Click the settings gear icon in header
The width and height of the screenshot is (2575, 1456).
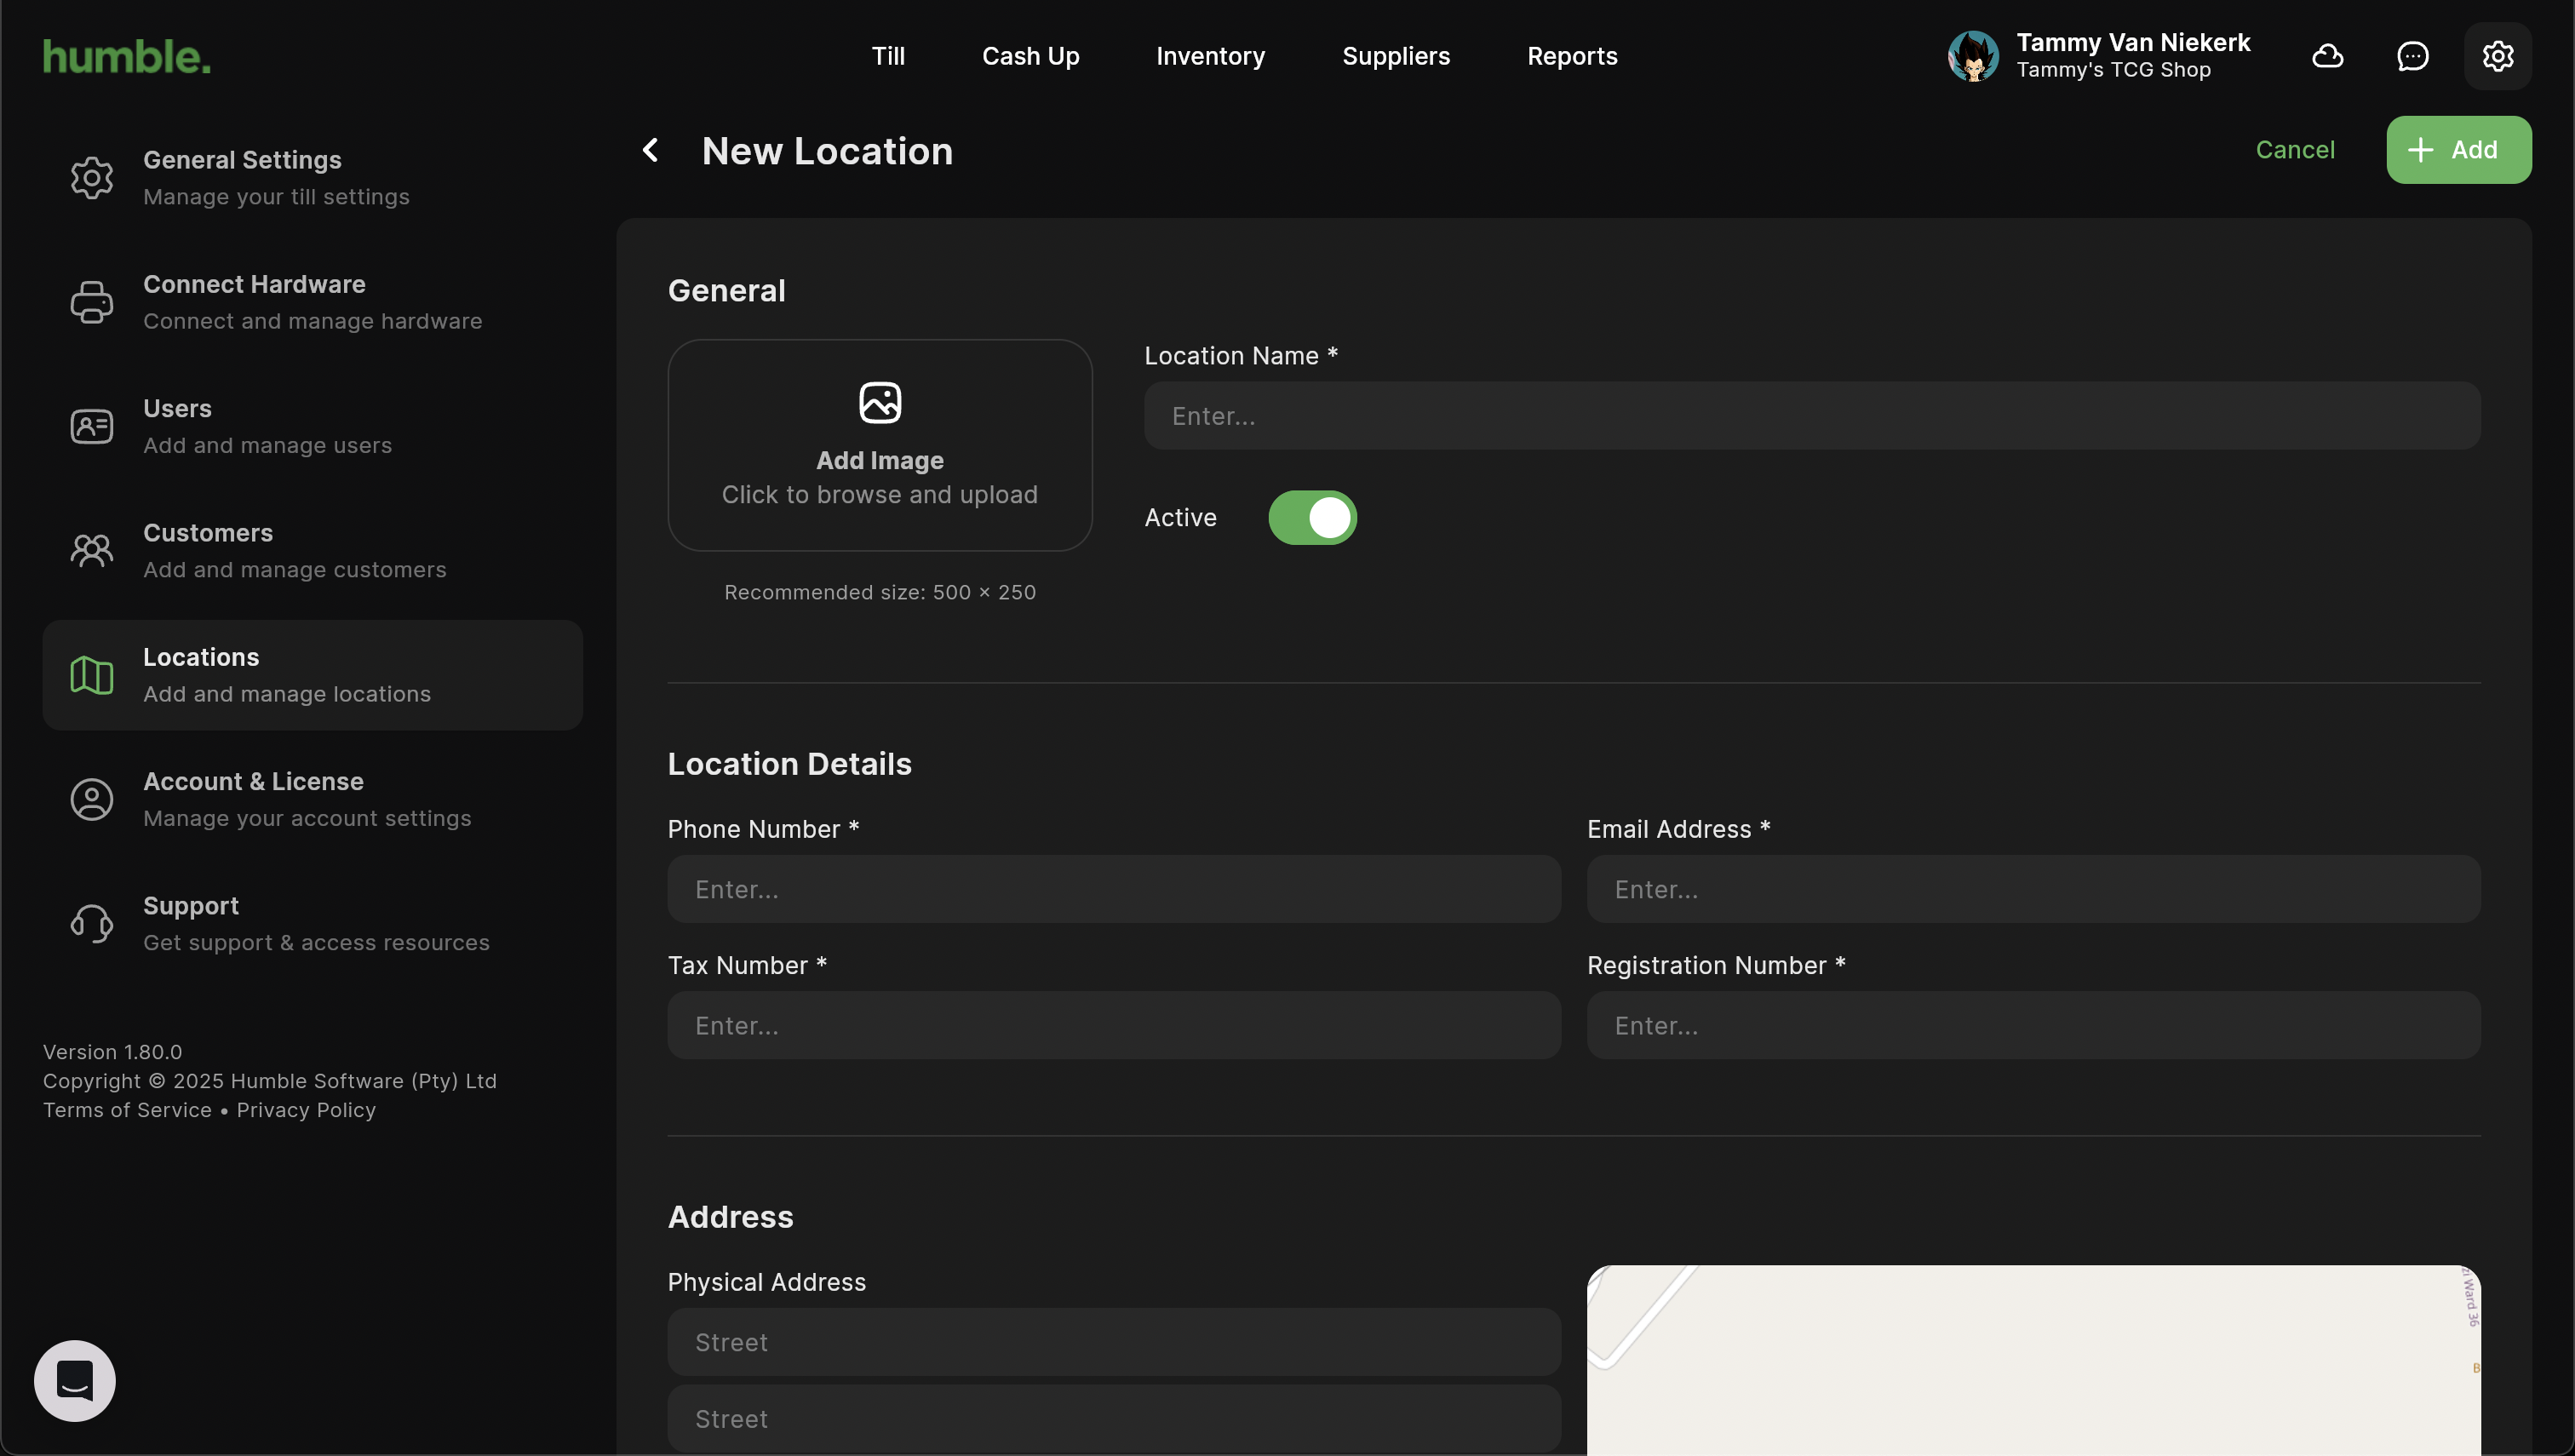2497,56
